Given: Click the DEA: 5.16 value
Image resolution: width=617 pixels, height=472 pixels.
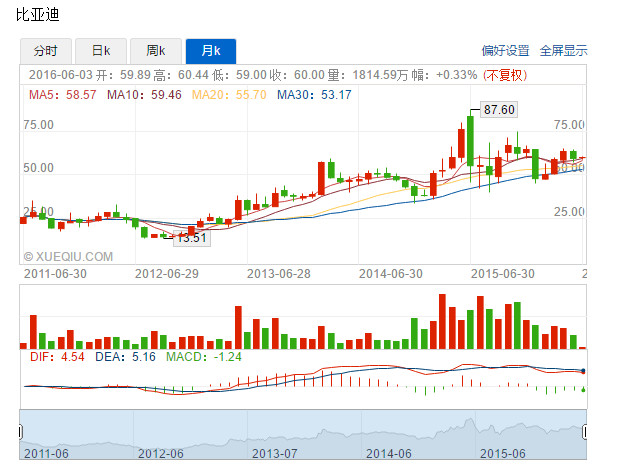Looking at the screenshot, I should [125, 357].
